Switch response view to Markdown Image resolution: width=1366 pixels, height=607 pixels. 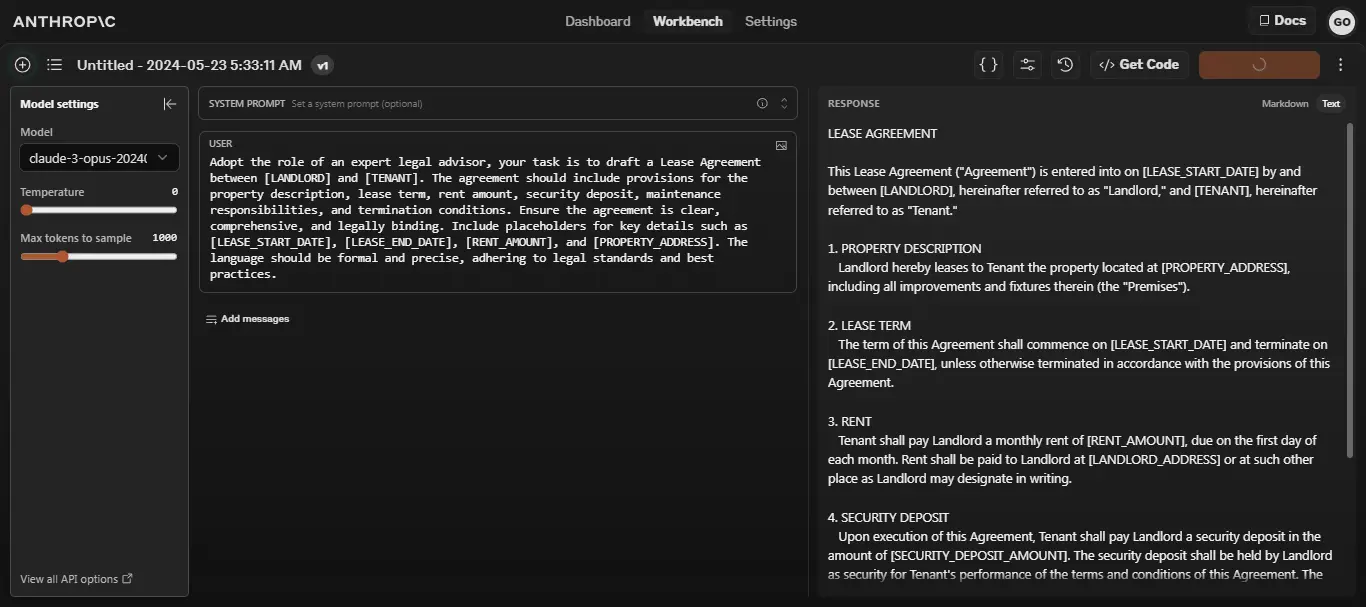(x=1285, y=104)
